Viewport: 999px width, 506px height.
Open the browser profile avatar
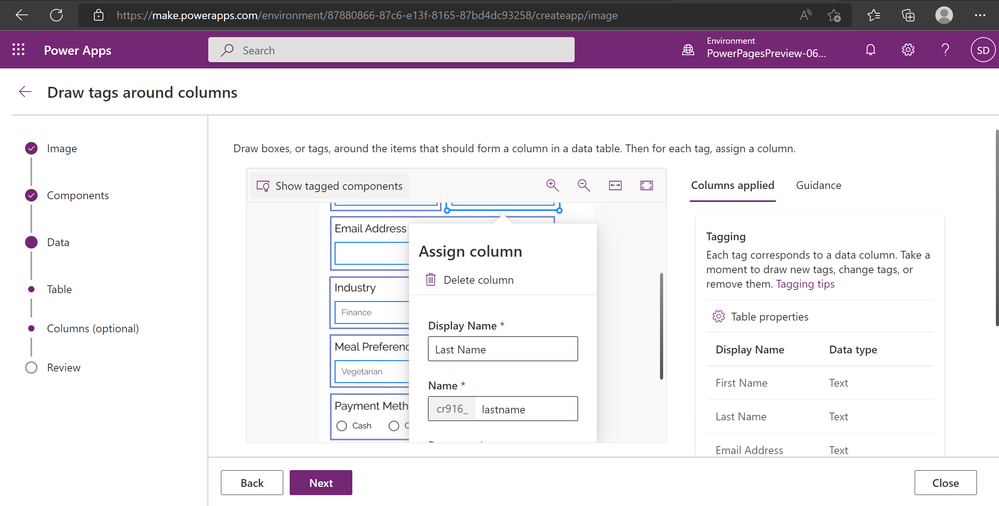coord(944,15)
